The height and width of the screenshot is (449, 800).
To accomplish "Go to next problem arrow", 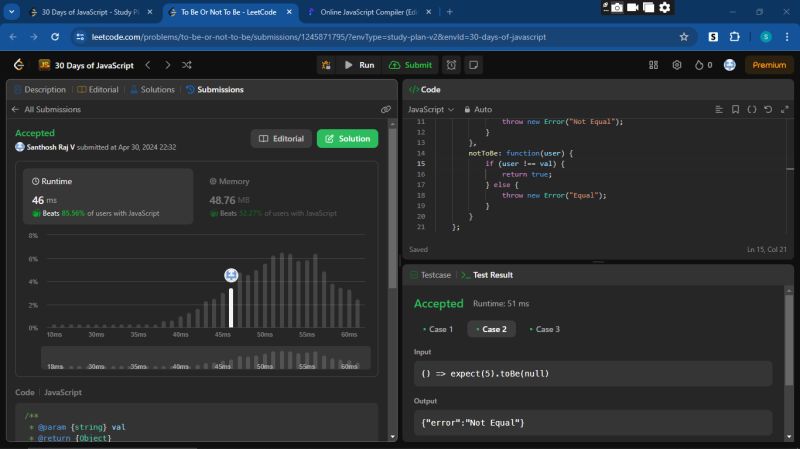I will 167,65.
